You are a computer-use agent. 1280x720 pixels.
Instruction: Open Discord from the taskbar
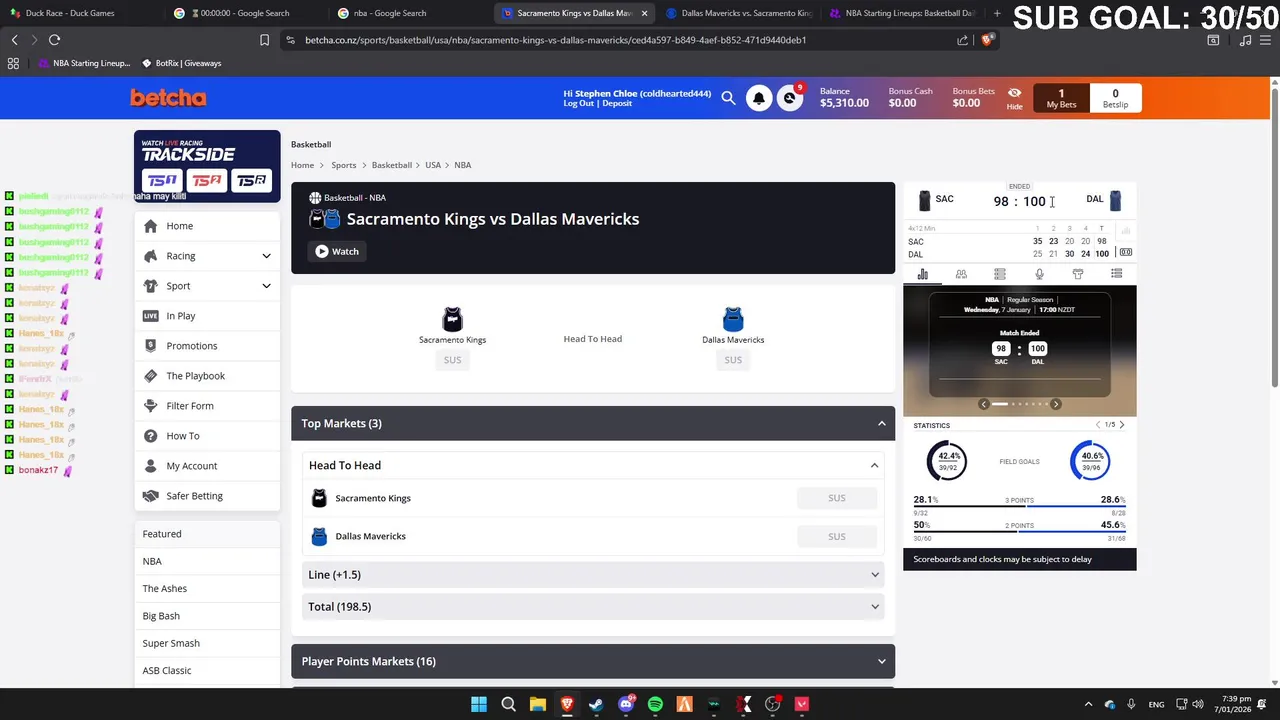click(626, 704)
